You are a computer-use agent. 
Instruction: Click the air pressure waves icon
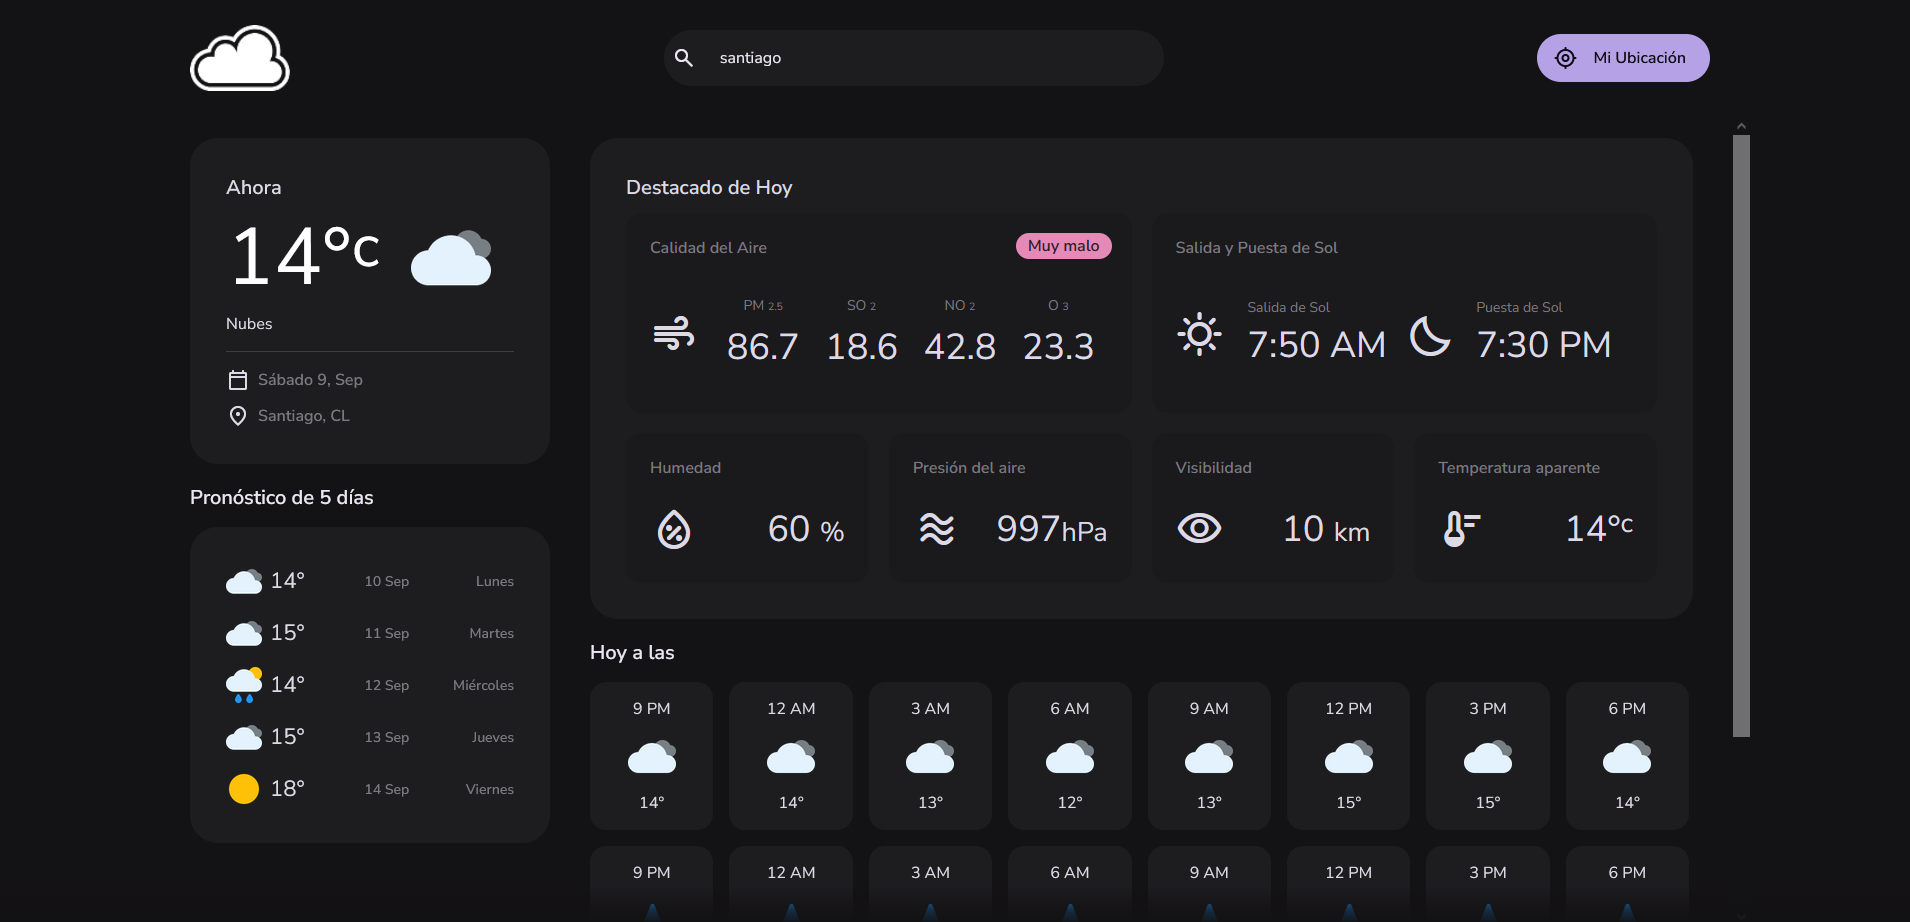click(937, 528)
